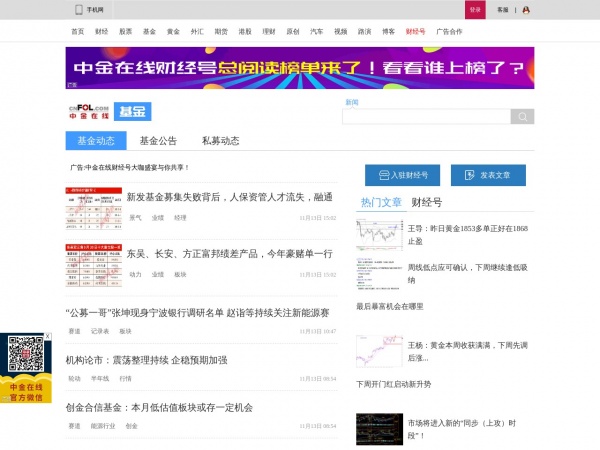The image size is (600, 450).
Task: Switch to 基金动态 tab
Action: click(96, 141)
